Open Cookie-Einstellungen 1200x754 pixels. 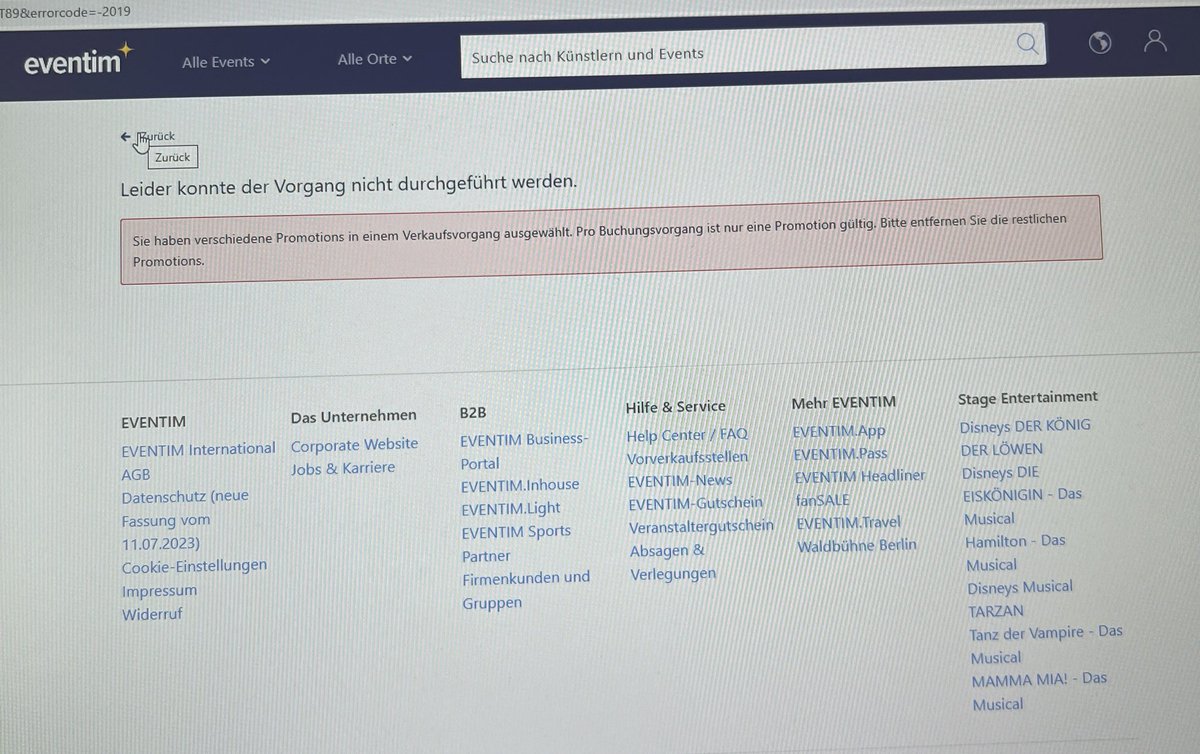(x=194, y=565)
